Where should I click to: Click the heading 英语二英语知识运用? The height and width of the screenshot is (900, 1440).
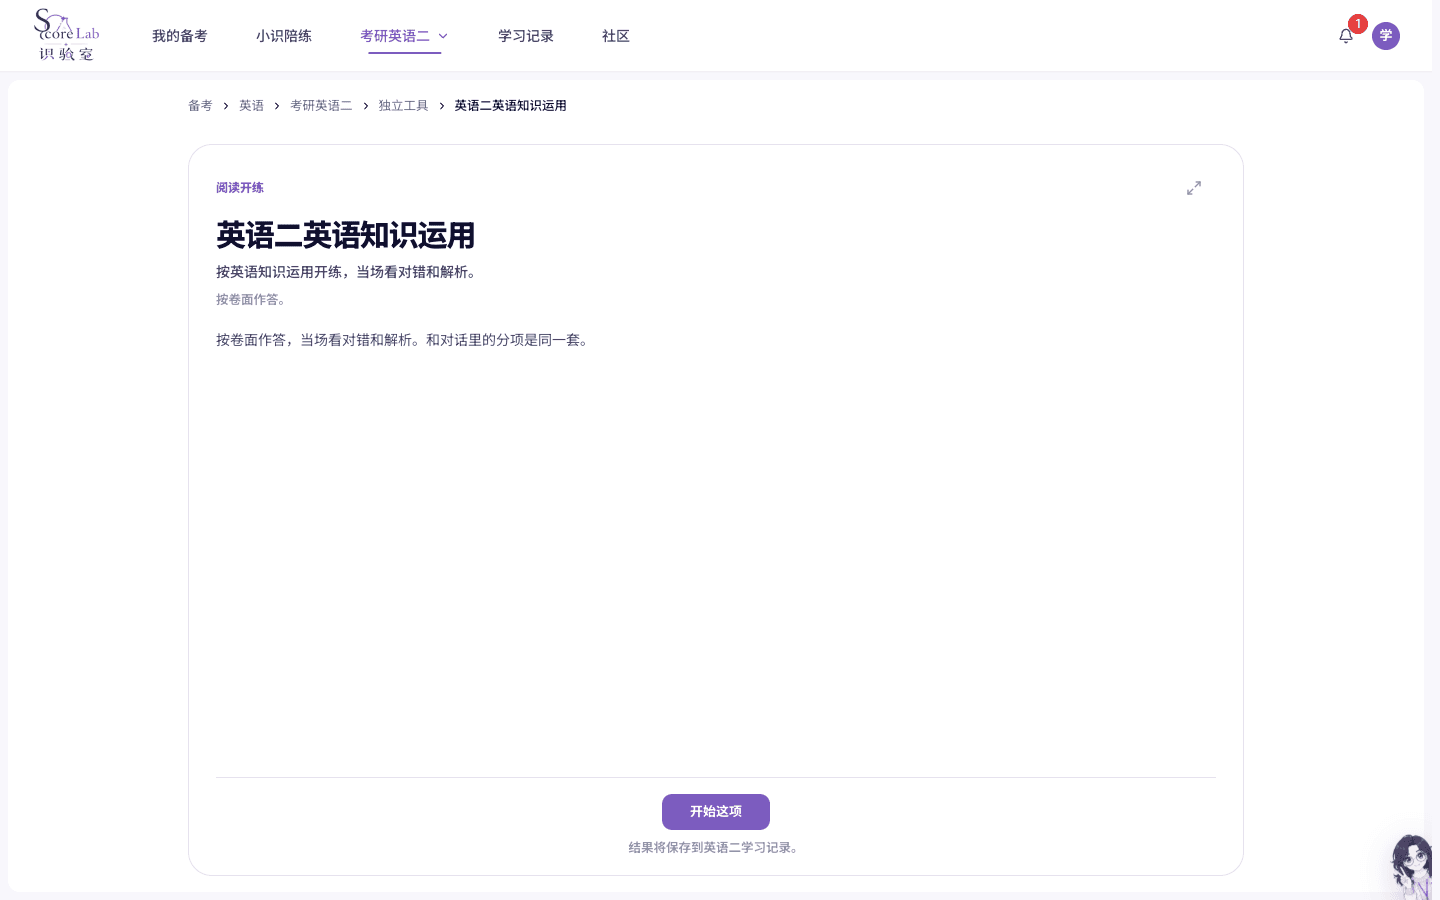coord(346,236)
